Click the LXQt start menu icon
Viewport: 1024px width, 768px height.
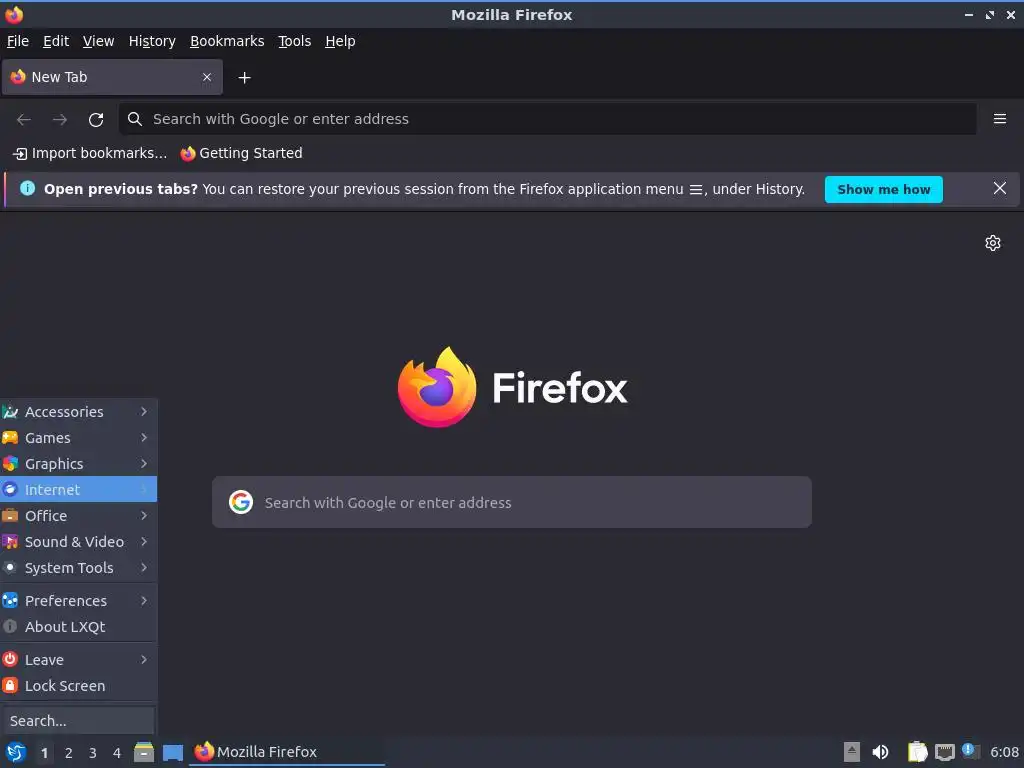pos(15,752)
